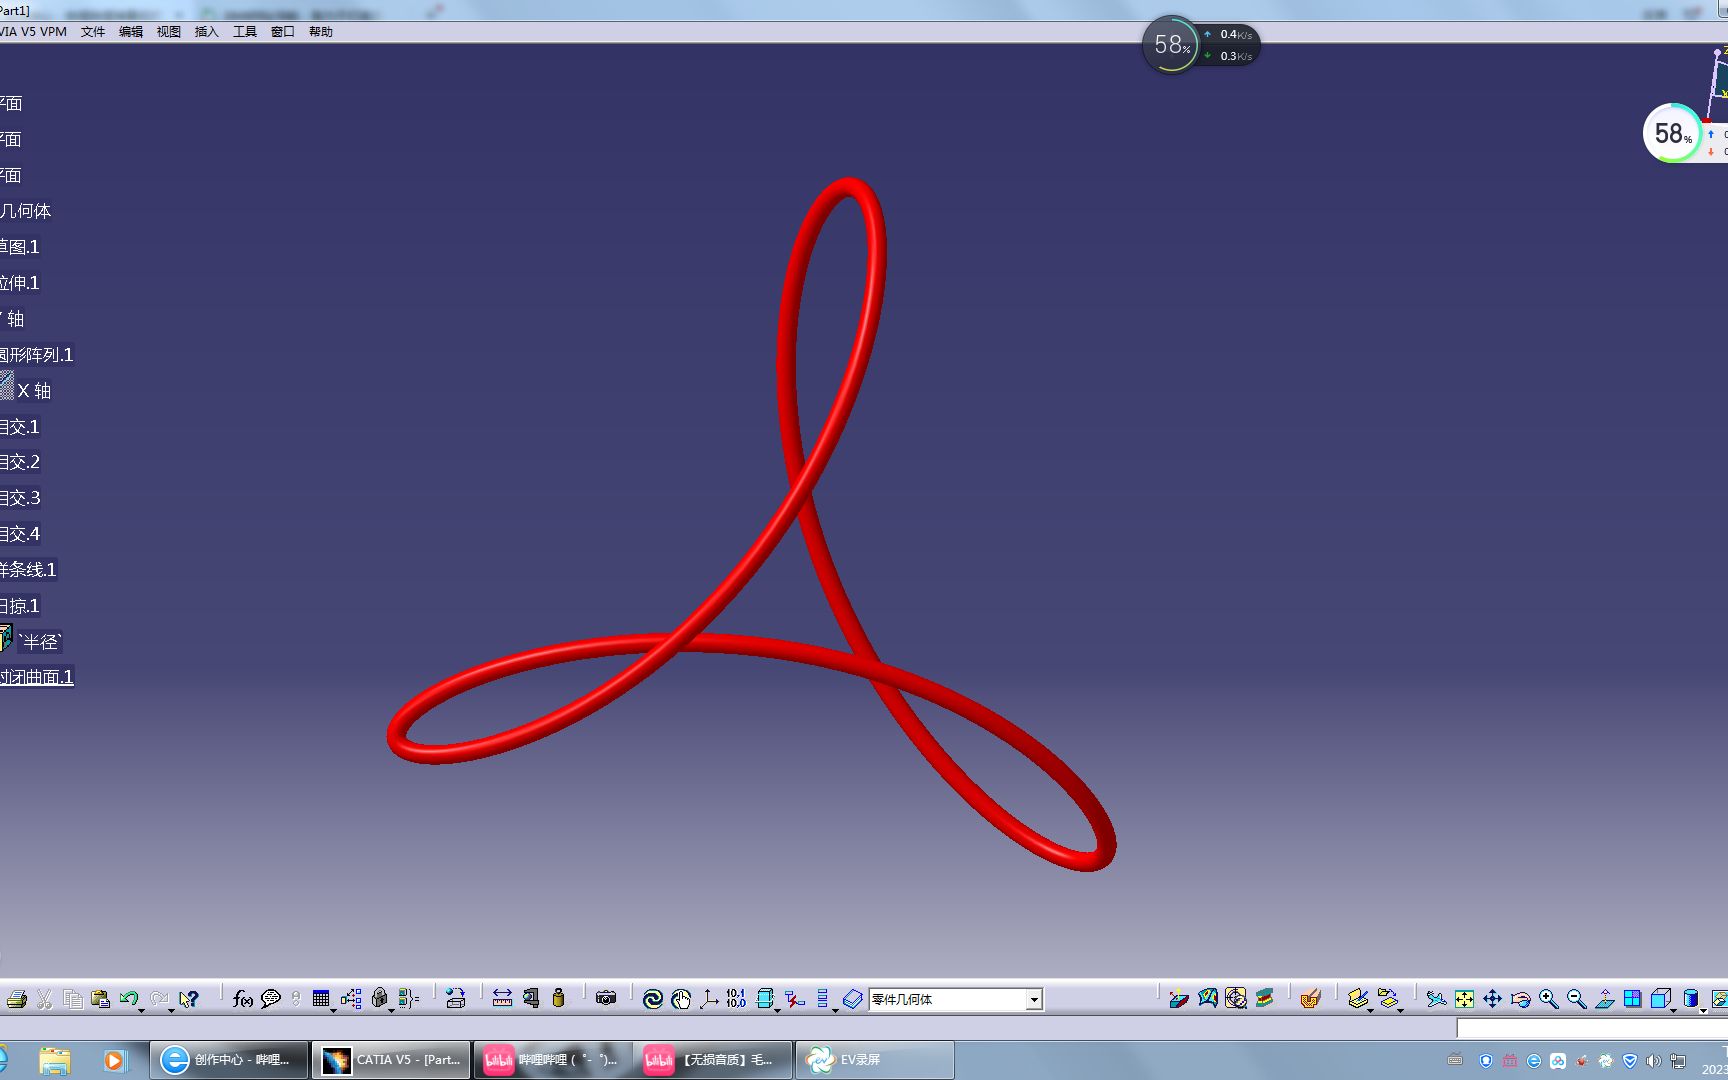Click the speech bubble comment icon

(x=270, y=999)
